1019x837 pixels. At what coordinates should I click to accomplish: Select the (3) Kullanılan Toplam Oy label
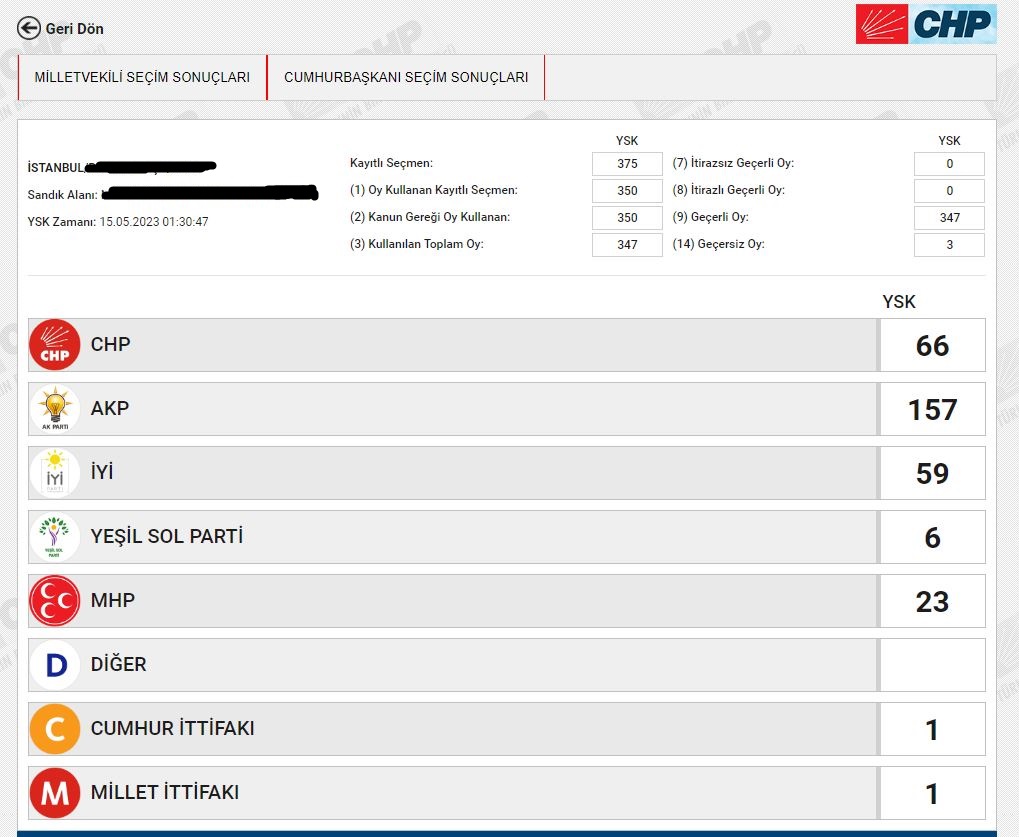pos(417,244)
